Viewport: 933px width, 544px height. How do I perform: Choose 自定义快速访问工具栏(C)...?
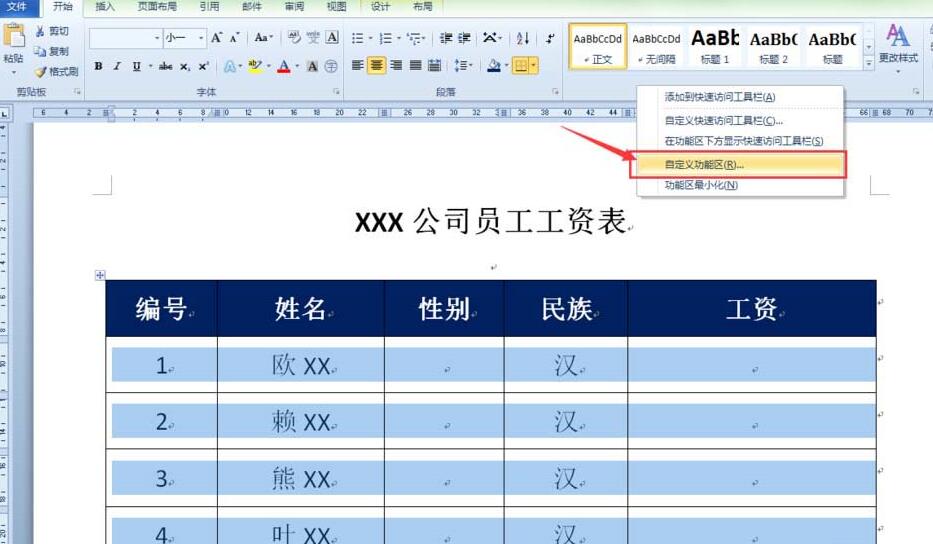pyautogui.click(x=740, y=121)
